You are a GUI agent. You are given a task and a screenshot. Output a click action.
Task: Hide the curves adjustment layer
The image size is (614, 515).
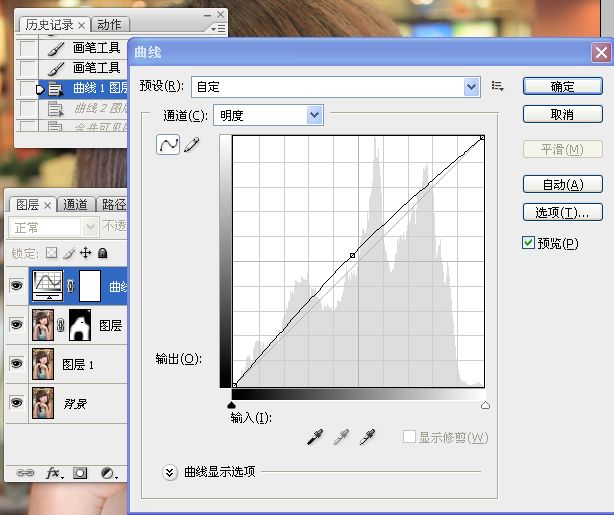[16, 286]
